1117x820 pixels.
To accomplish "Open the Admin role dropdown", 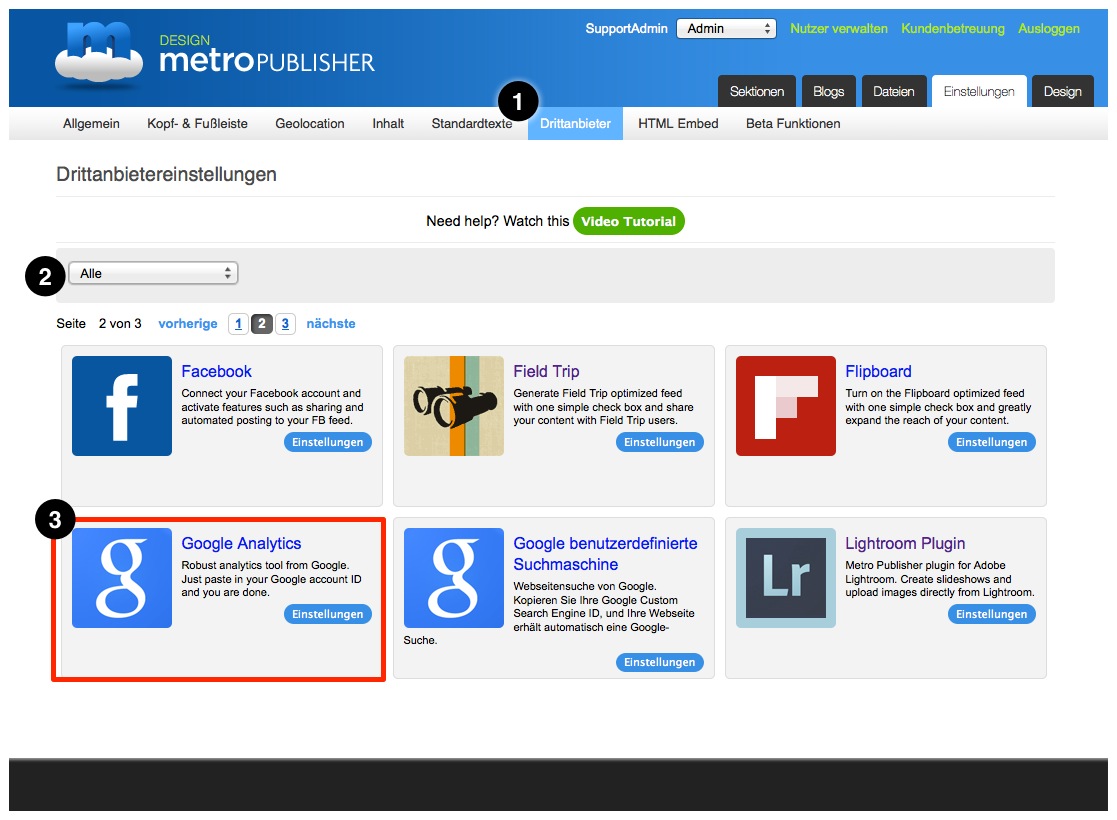I will [726, 28].
